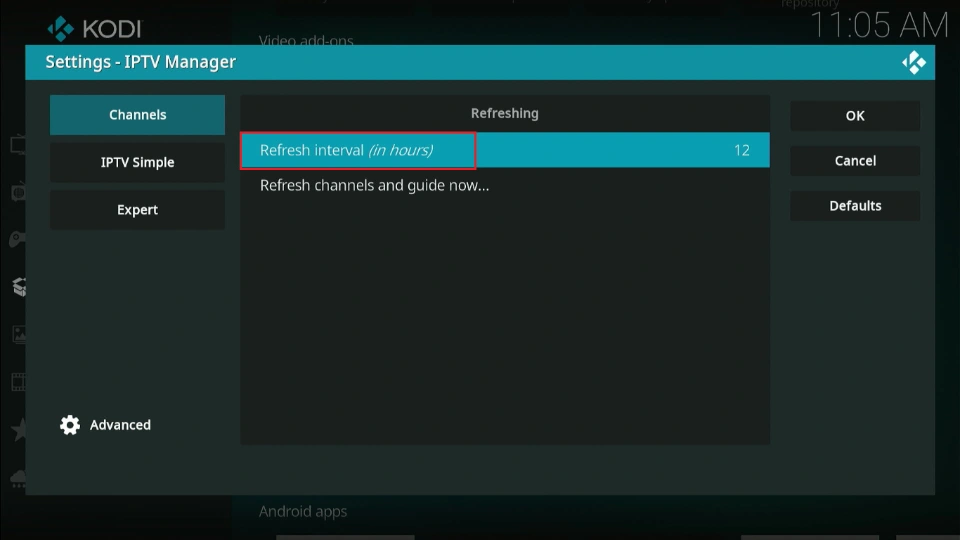The image size is (960, 540).
Task: Click the Weather cloud sidebar icon
Action: point(17,478)
